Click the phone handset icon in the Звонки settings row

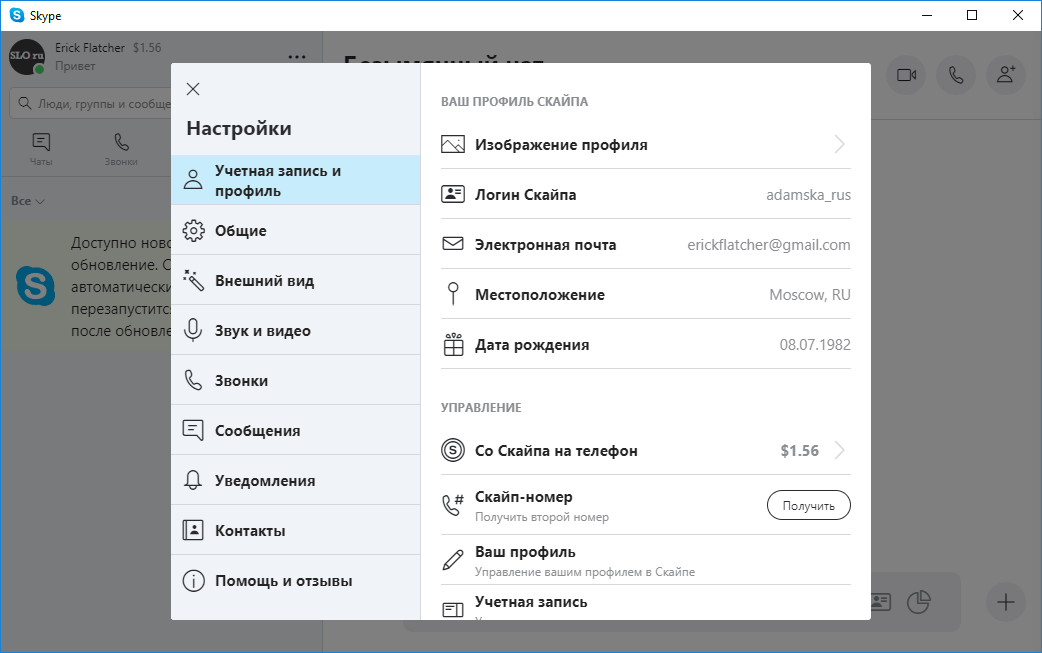[x=193, y=381]
